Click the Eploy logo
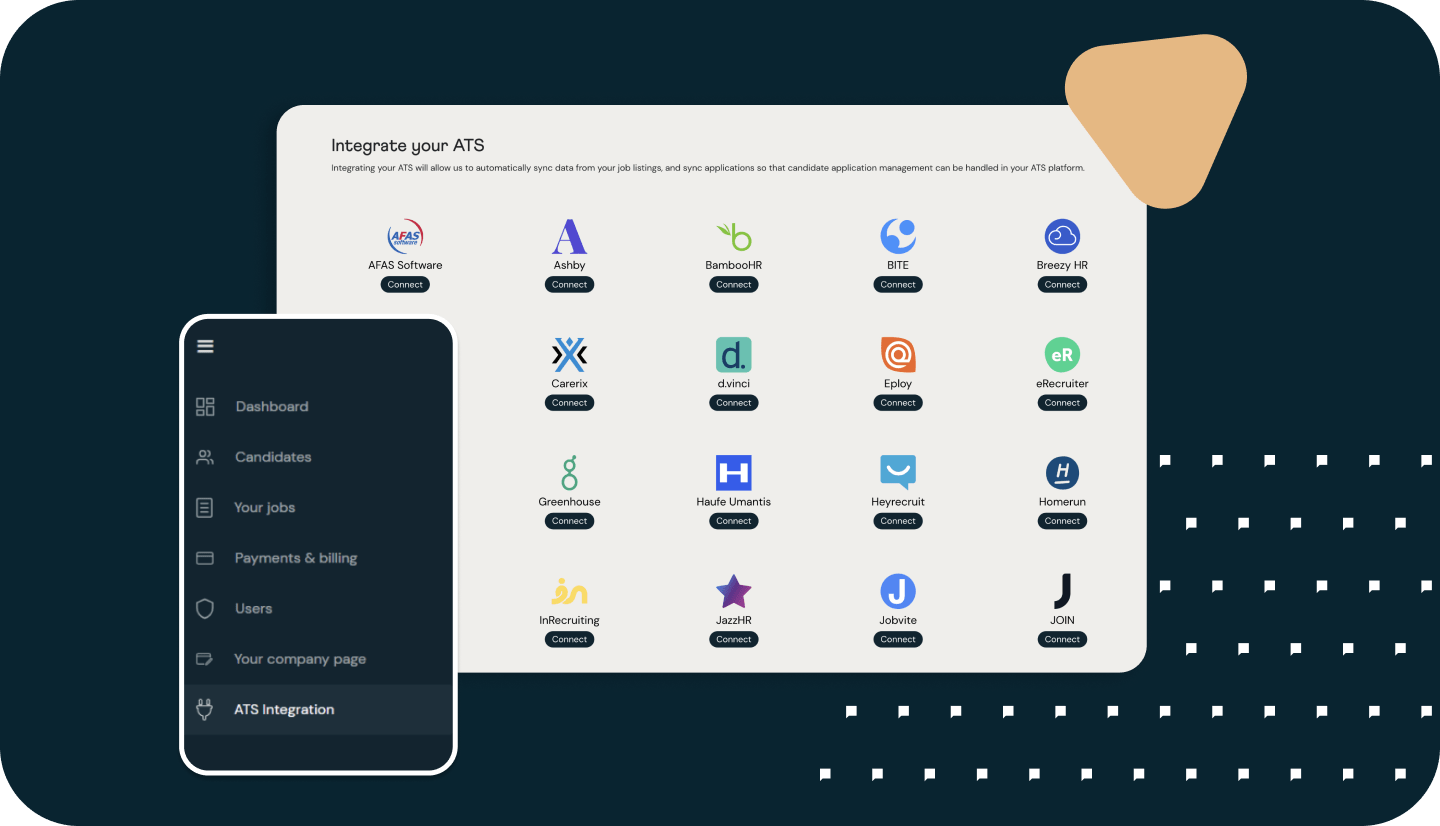 898,355
